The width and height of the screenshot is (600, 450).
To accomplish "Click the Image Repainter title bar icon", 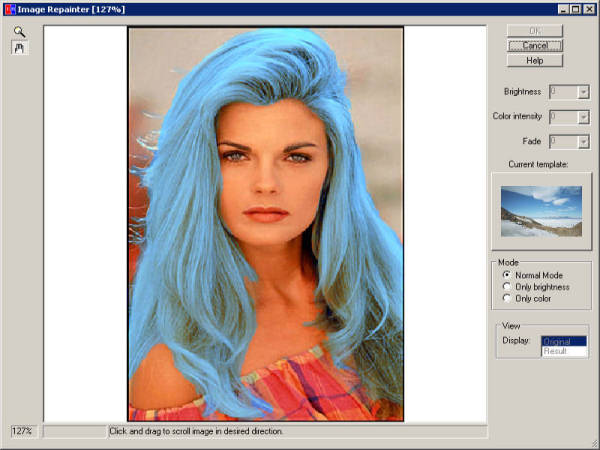I will [x=10, y=10].
